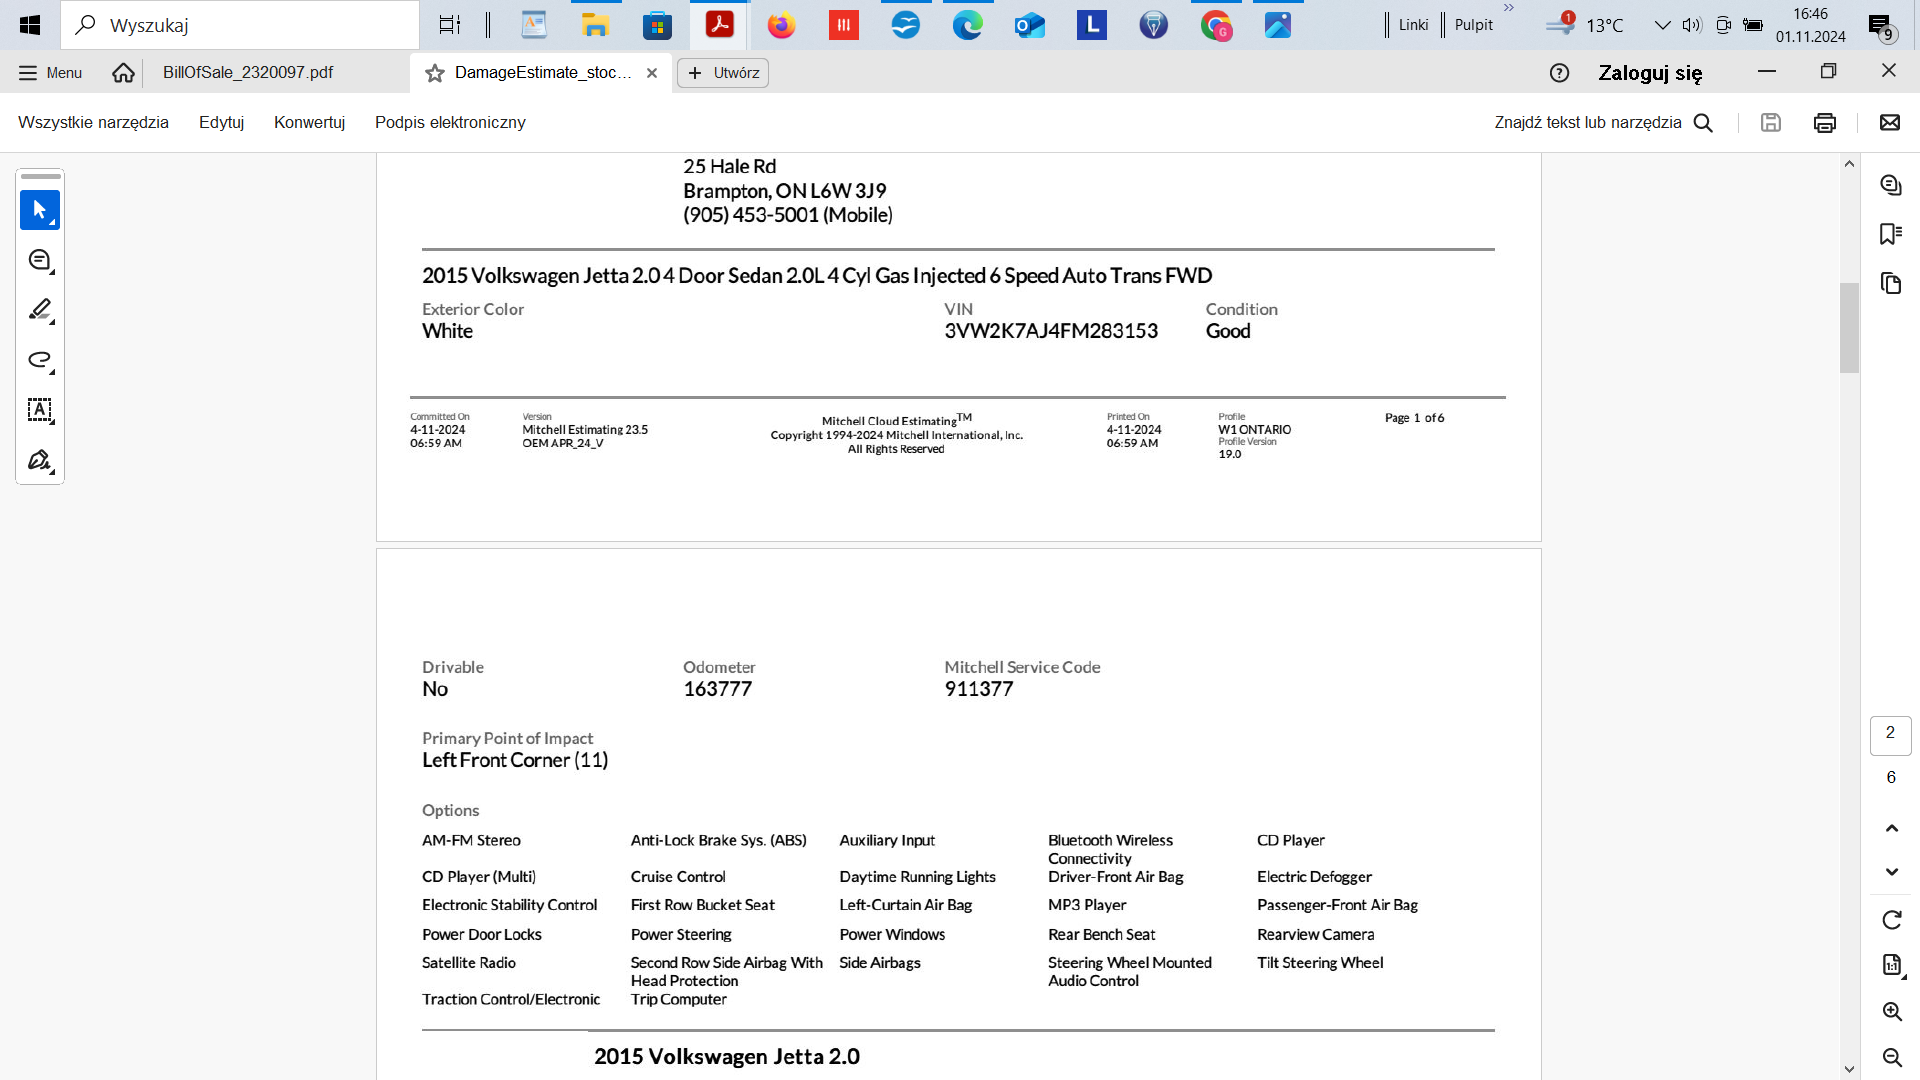
Task: Click Mitchell Service Code 911377
Action: pos(979,689)
